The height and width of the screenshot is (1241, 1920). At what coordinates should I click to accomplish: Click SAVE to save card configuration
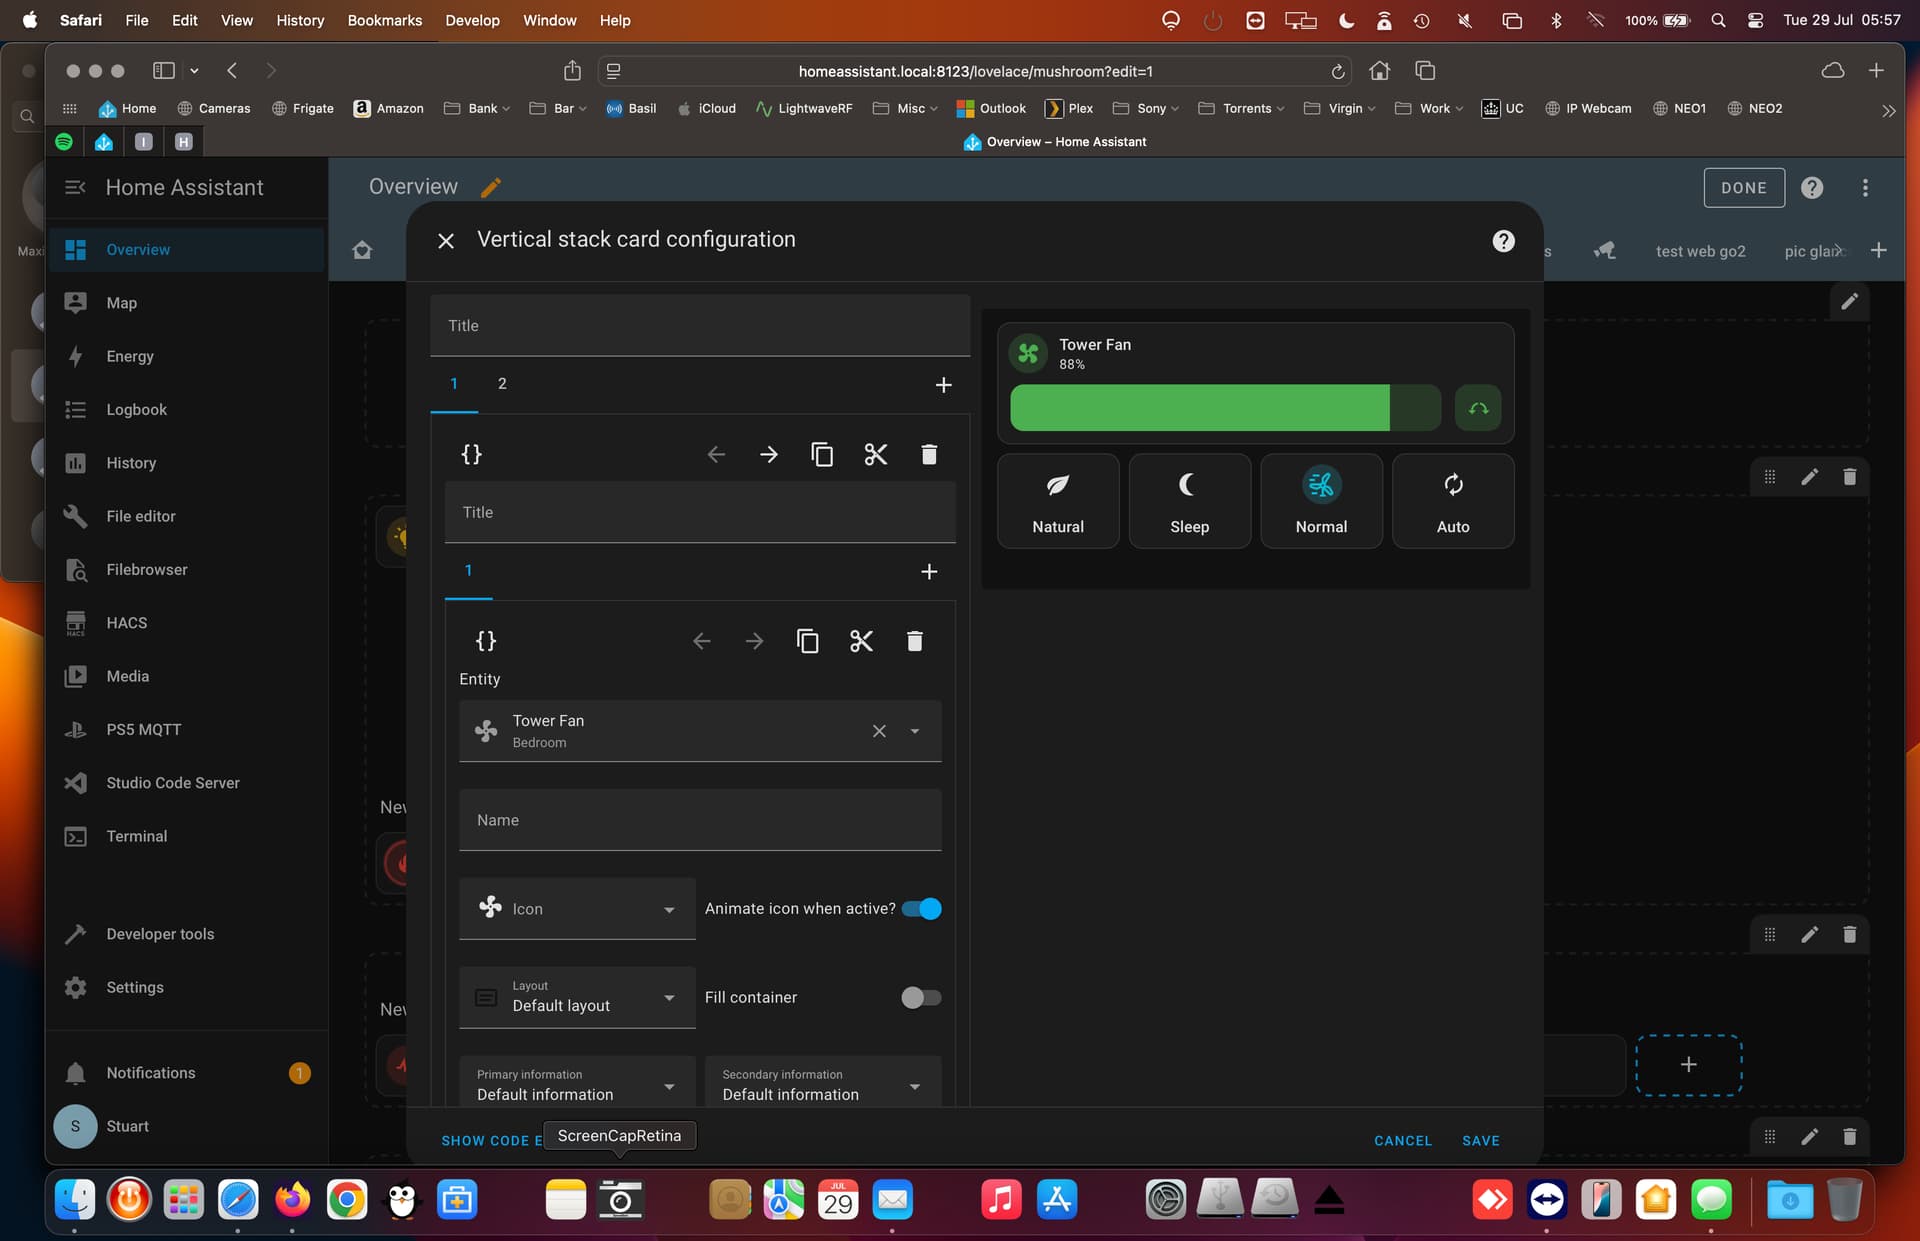pyautogui.click(x=1480, y=1140)
